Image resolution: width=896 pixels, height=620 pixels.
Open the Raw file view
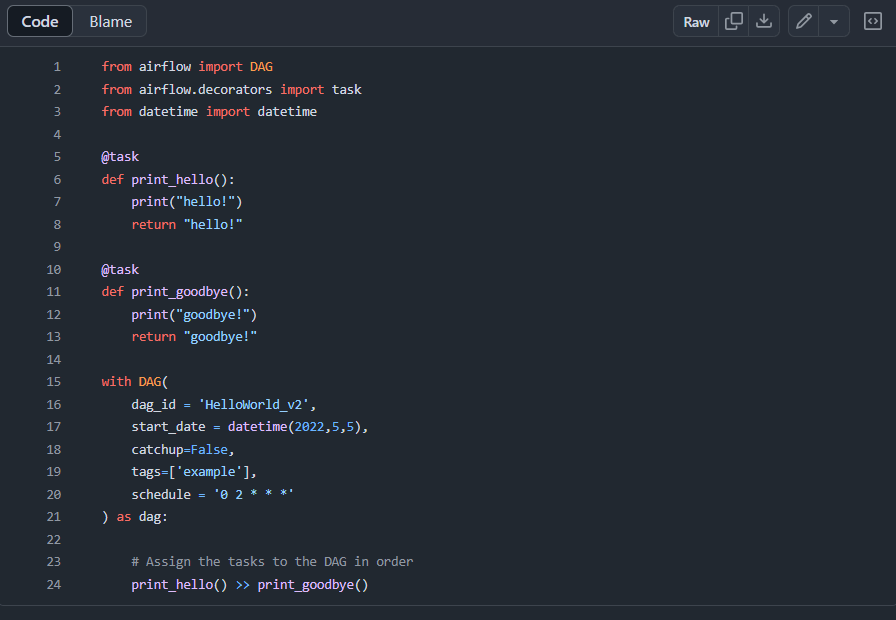pos(696,21)
